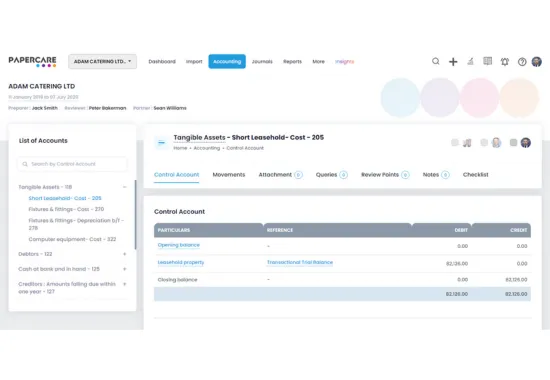The image size is (550, 380).
Task: Click the plus add-new icon
Action: 453,62
